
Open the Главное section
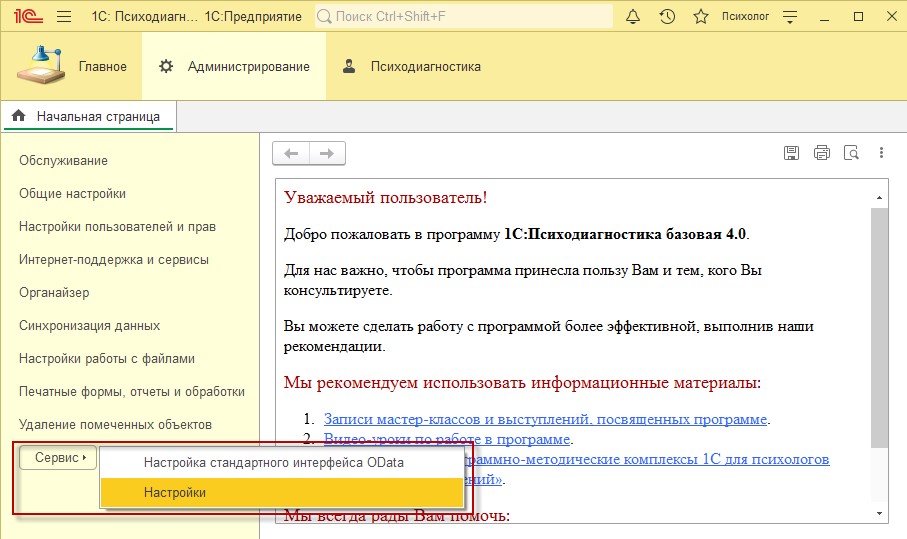(x=102, y=67)
